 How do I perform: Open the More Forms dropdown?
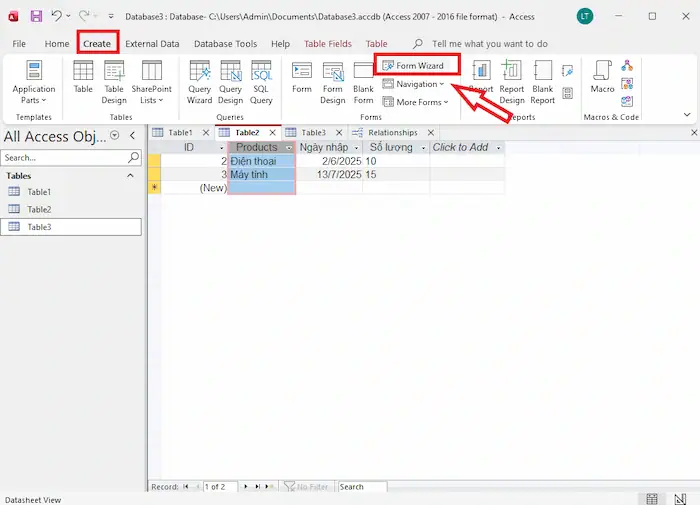pos(416,102)
